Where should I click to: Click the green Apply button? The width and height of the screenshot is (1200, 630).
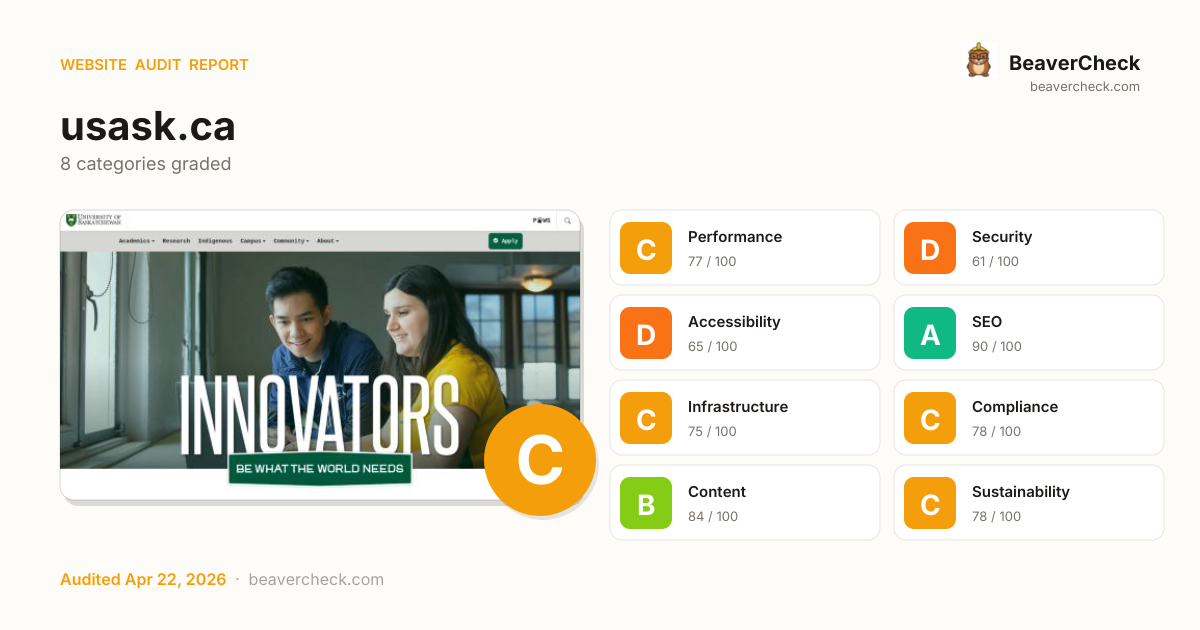[505, 241]
